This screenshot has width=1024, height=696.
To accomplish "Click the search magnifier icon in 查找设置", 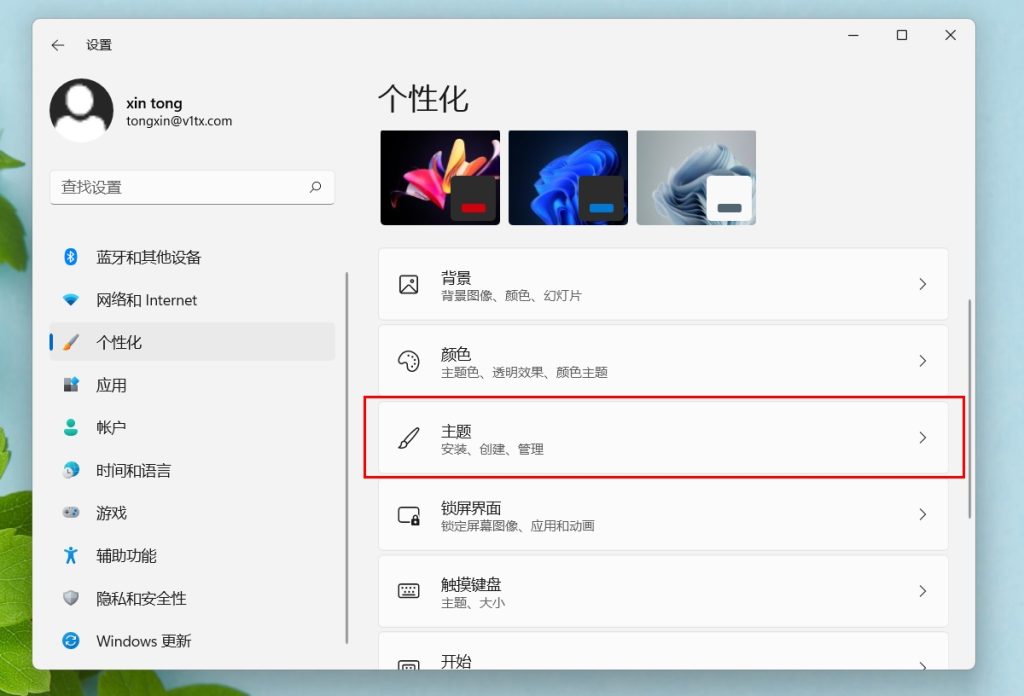I will [315, 187].
